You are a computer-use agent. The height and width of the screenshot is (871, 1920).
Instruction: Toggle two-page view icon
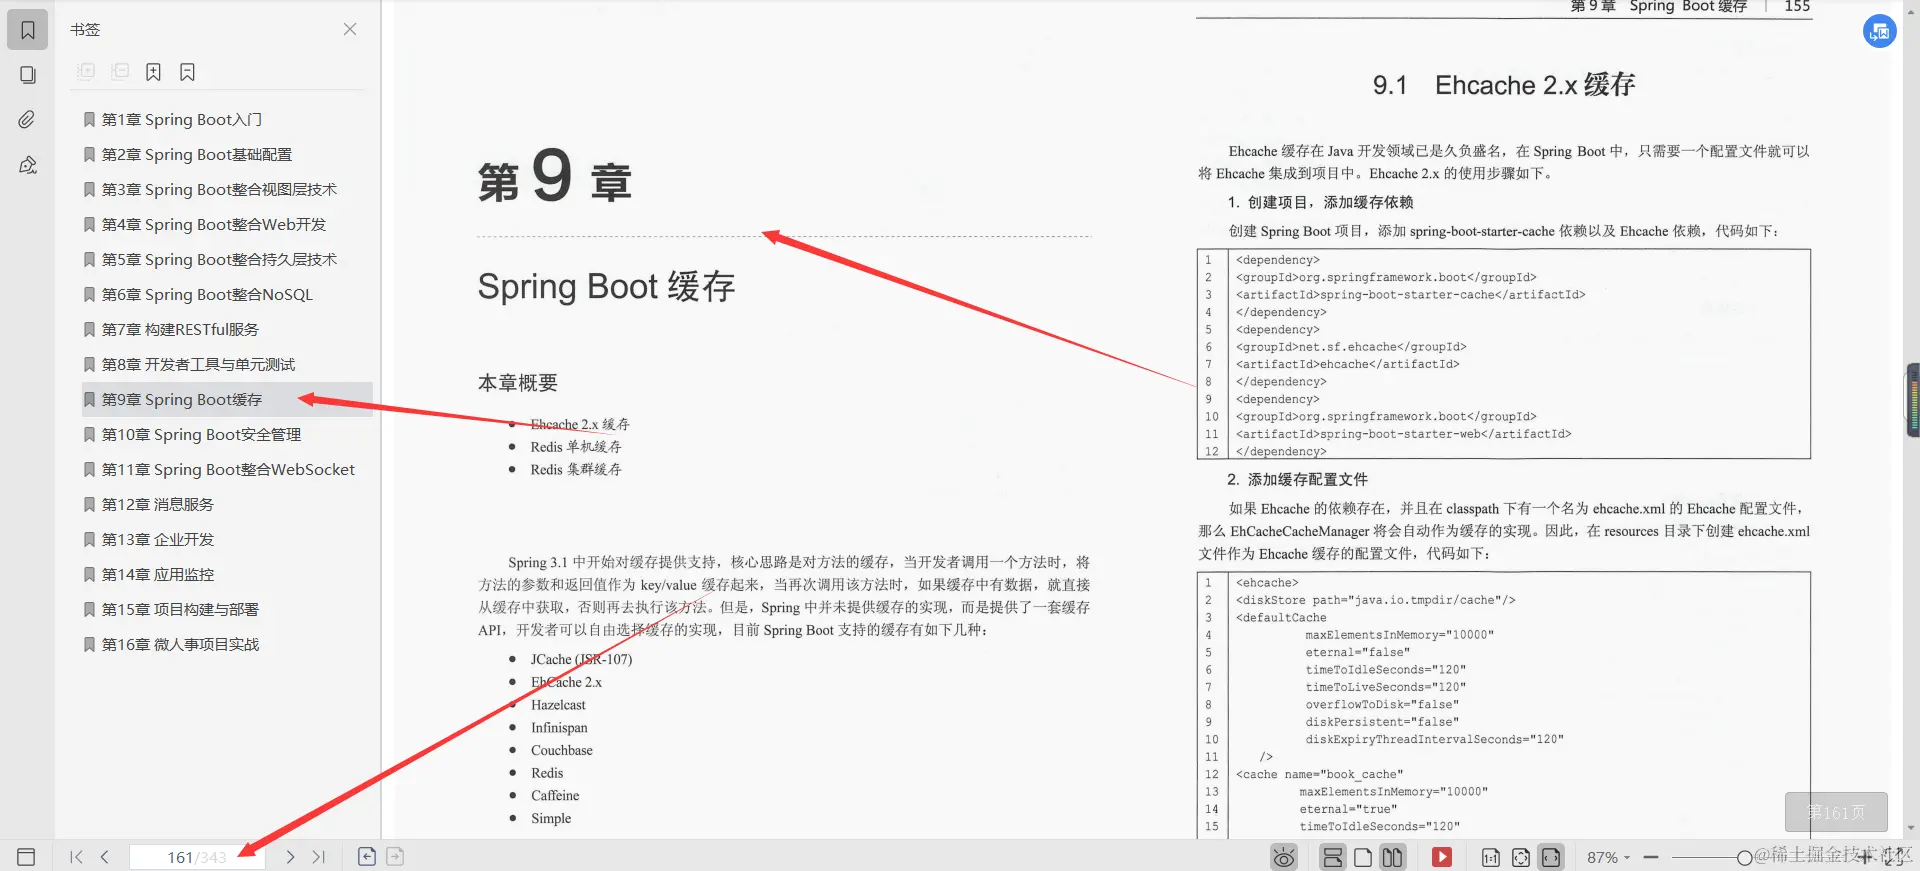1393,857
